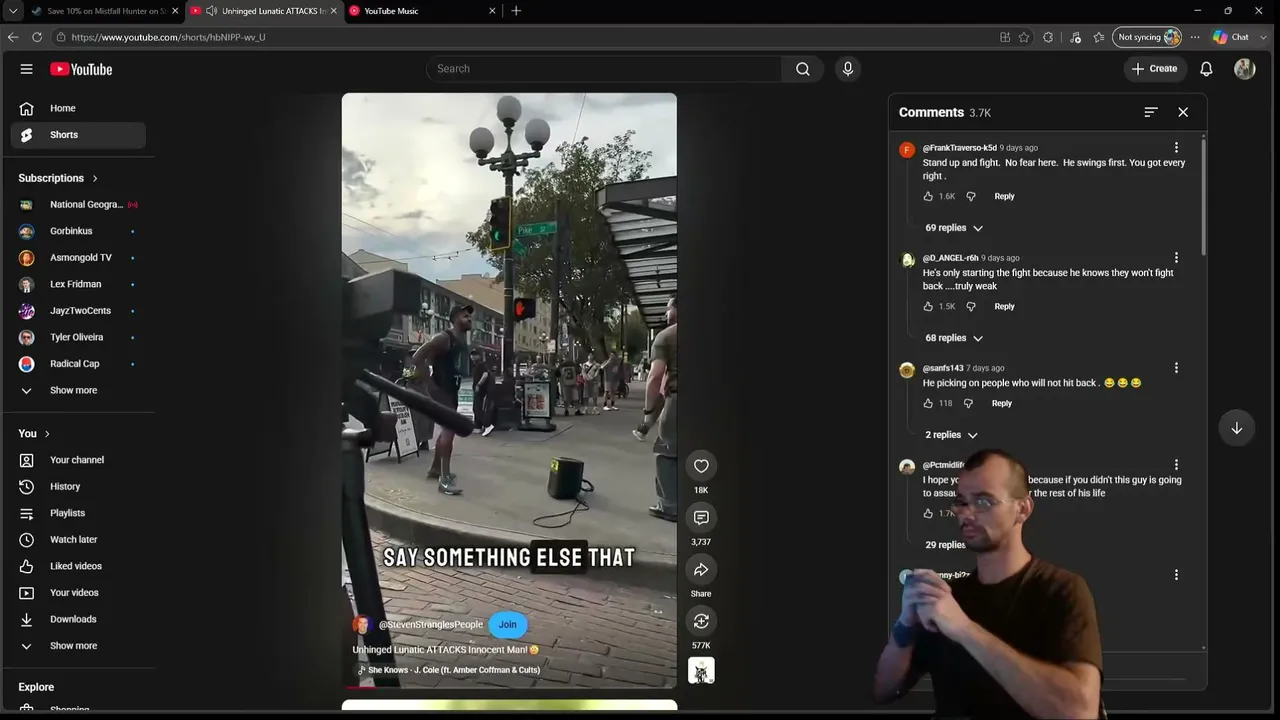Open Home in the sidebar
The image size is (1280, 720).
tap(78, 108)
